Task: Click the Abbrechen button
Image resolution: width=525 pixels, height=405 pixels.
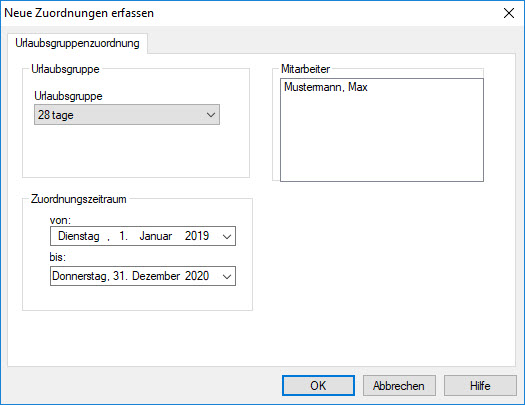Action: pyautogui.click(x=399, y=386)
